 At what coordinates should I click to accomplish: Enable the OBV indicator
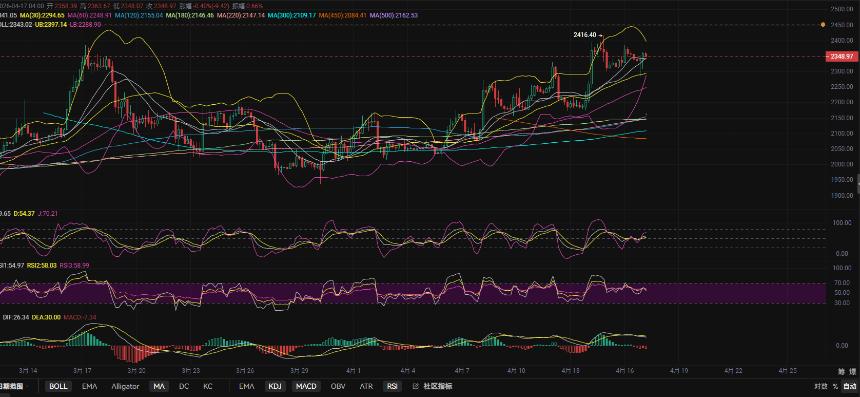coord(338,386)
